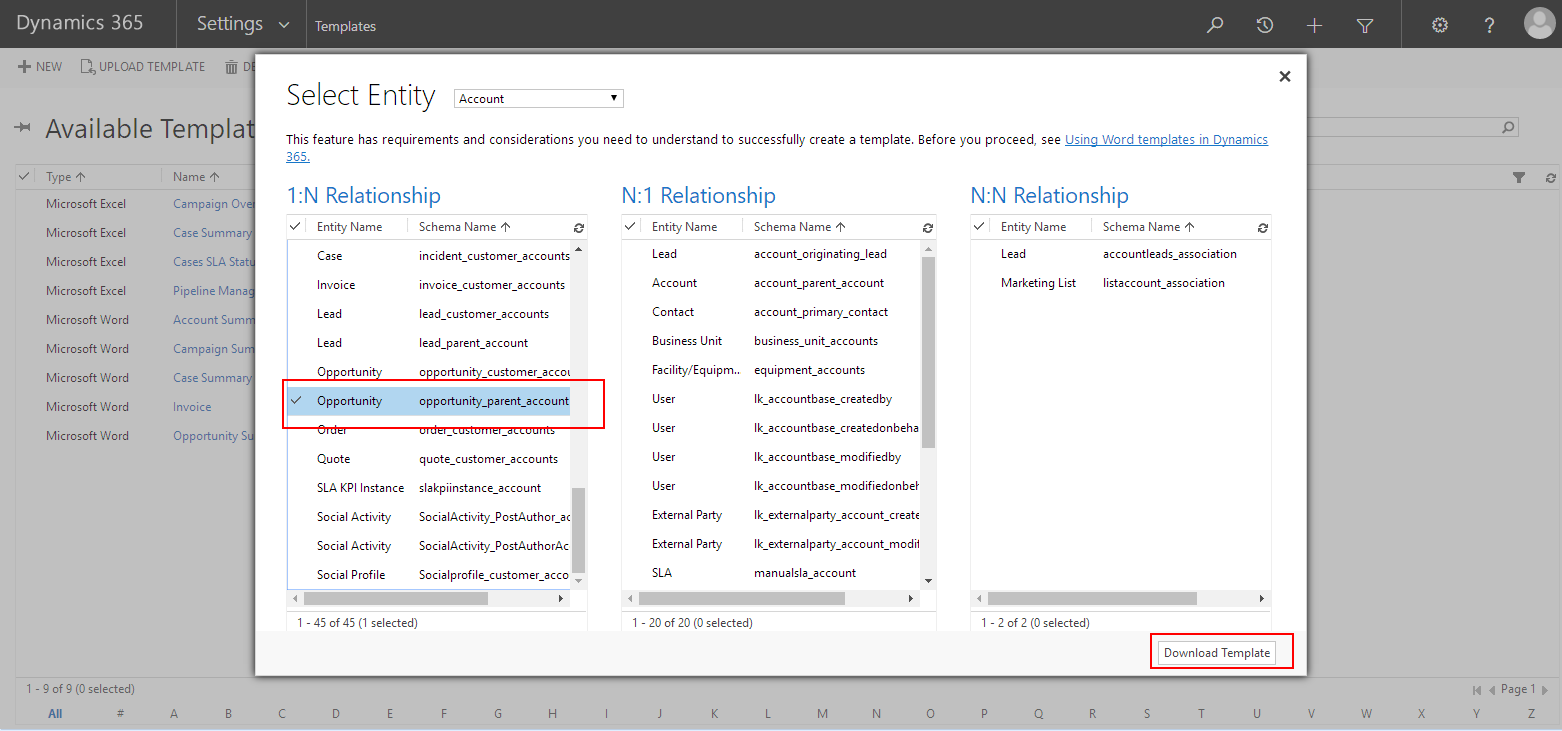The height and width of the screenshot is (731, 1562).
Task: Refresh the N:N Relationship grid
Action: coord(1263,228)
